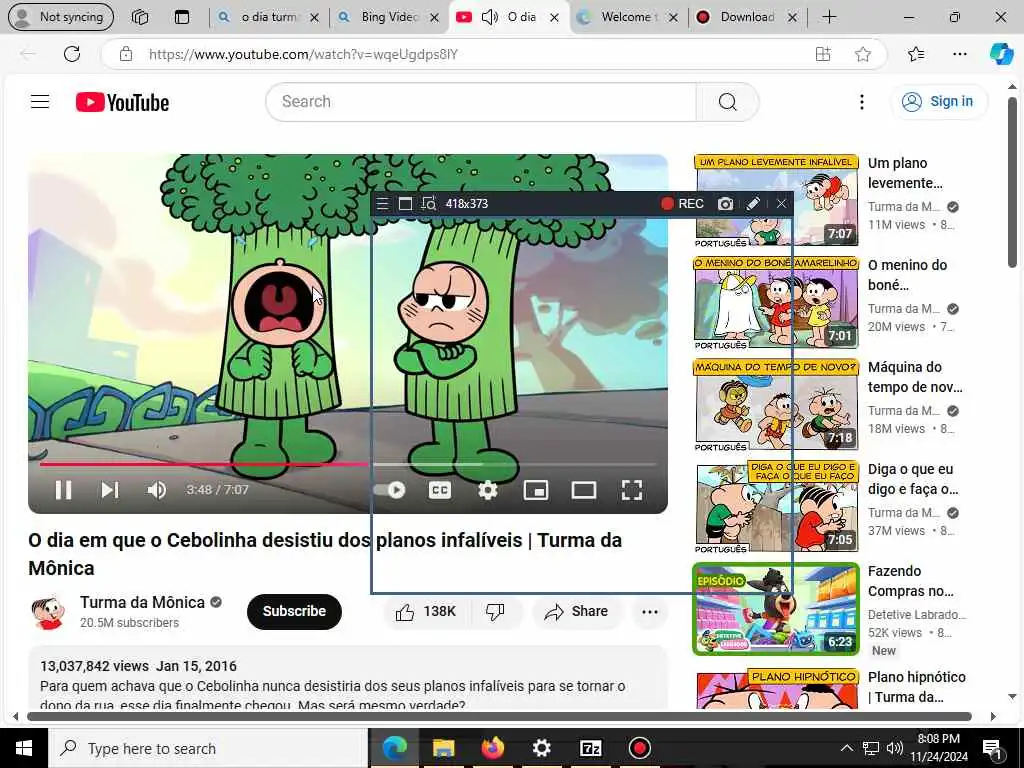
Task: Open Windows Start menu
Action: [x=24, y=748]
